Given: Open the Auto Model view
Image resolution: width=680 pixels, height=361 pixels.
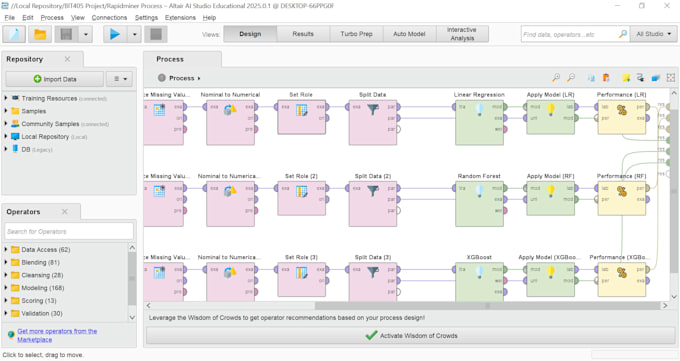Looking at the screenshot, I should tap(409, 34).
